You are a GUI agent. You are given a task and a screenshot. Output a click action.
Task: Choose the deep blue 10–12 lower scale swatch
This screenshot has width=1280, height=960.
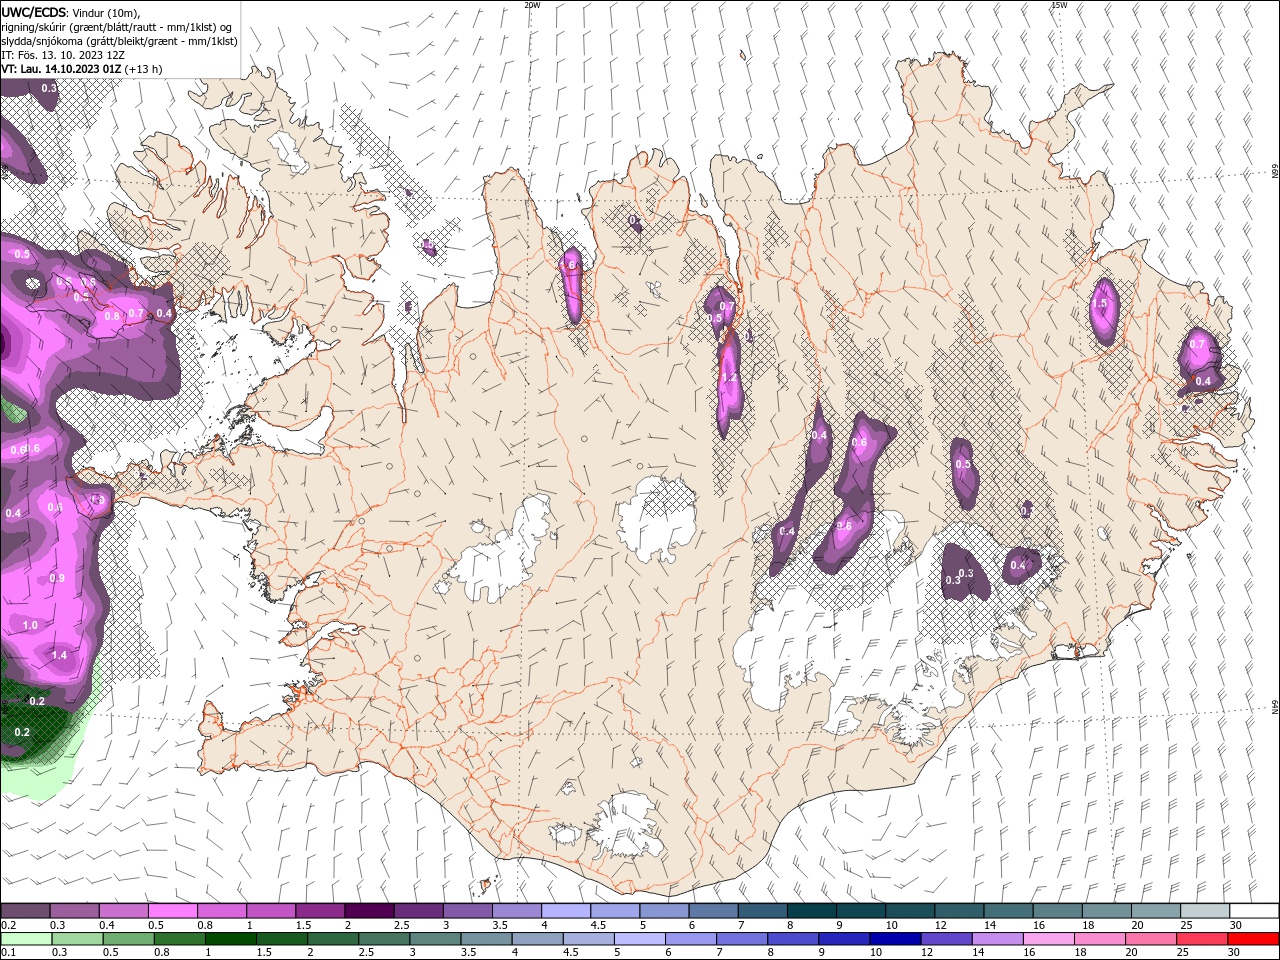click(894, 939)
